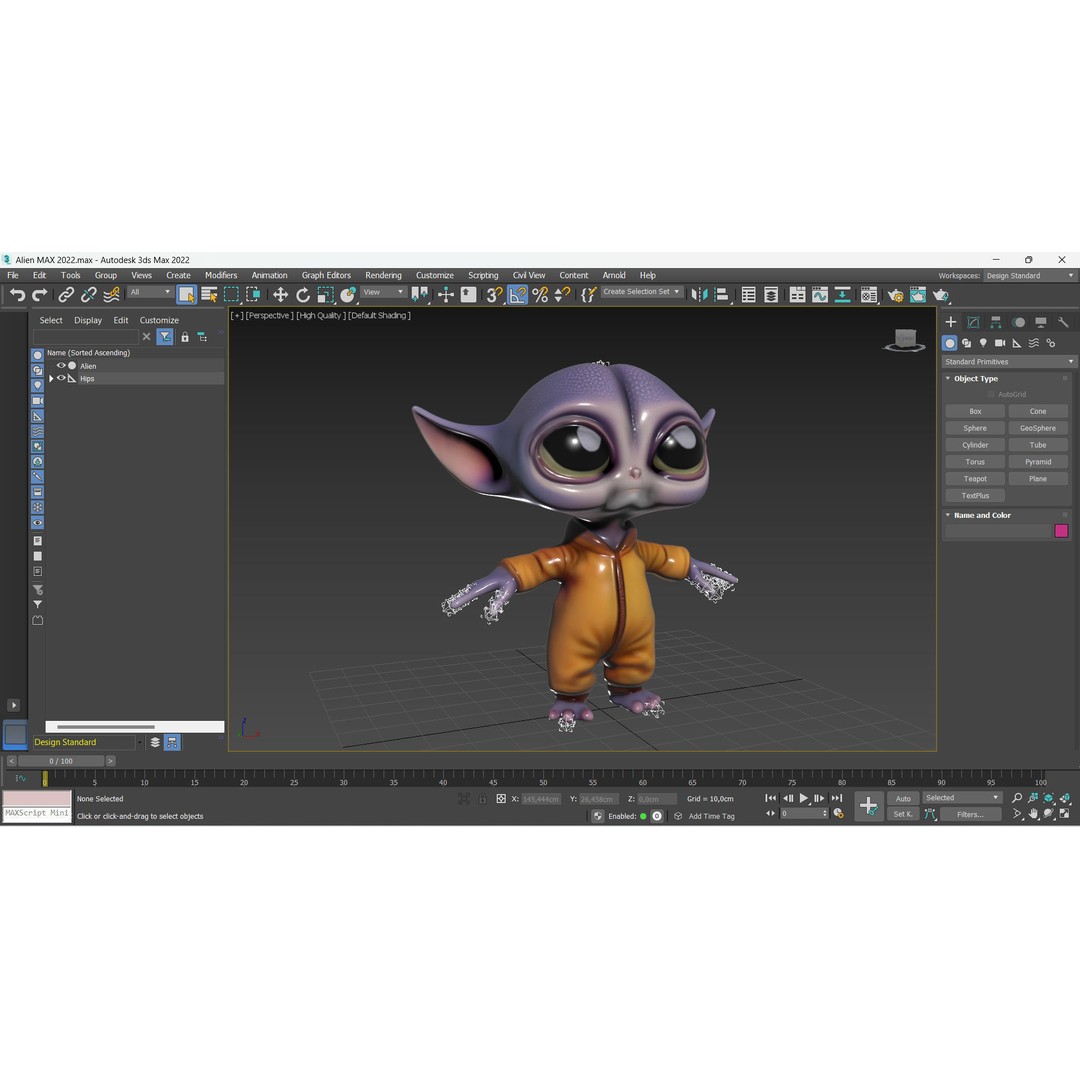Open the Rendered Frame Window icon
Image resolution: width=1080 pixels, height=1080 pixels.
tap(918, 295)
